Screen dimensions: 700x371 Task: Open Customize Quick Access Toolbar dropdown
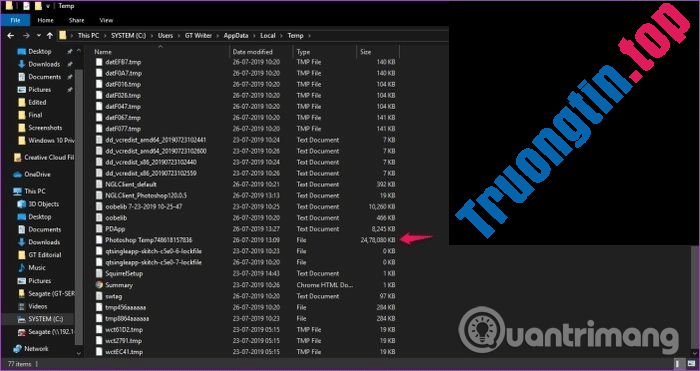click(48, 6)
